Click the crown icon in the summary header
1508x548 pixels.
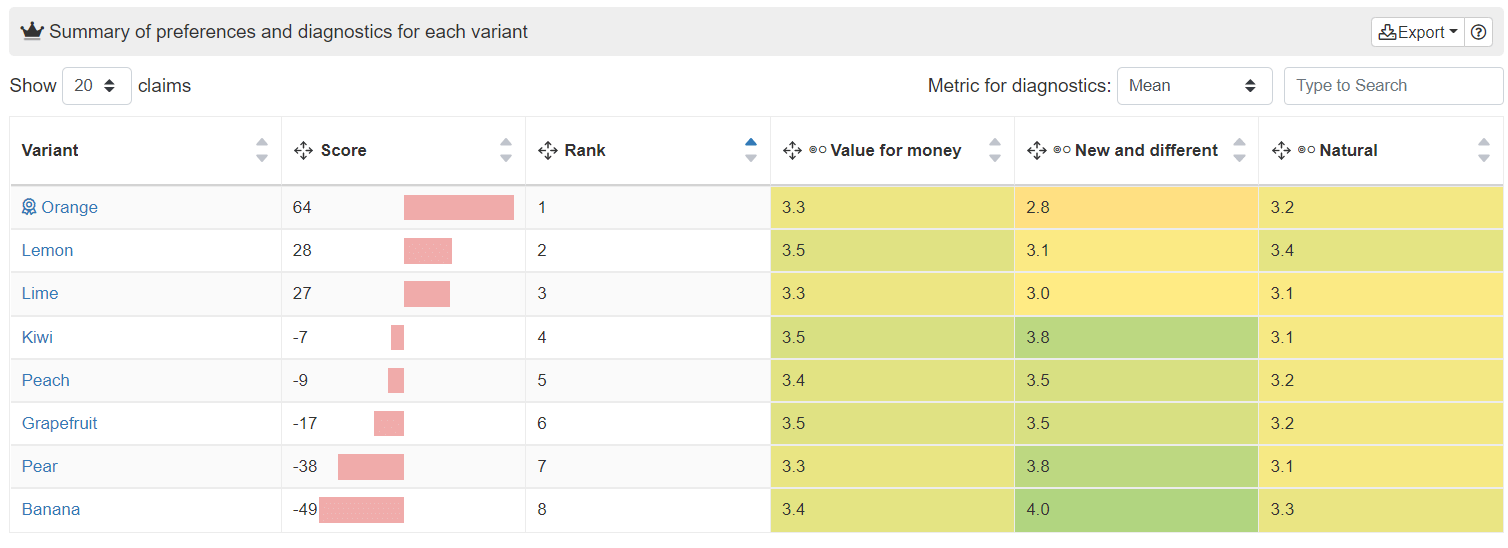[x=32, y=31]
